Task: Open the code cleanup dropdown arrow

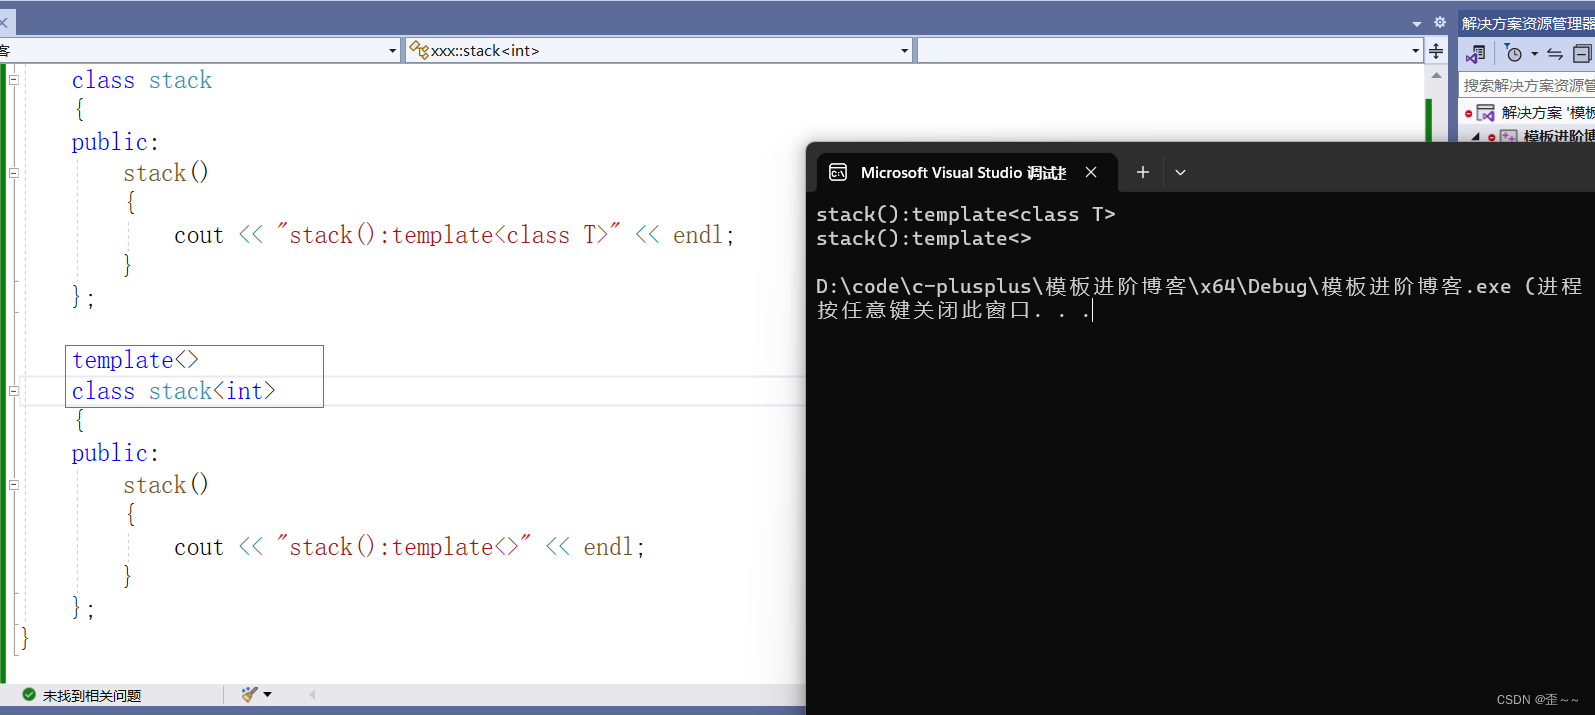Action: coord(267,695)
